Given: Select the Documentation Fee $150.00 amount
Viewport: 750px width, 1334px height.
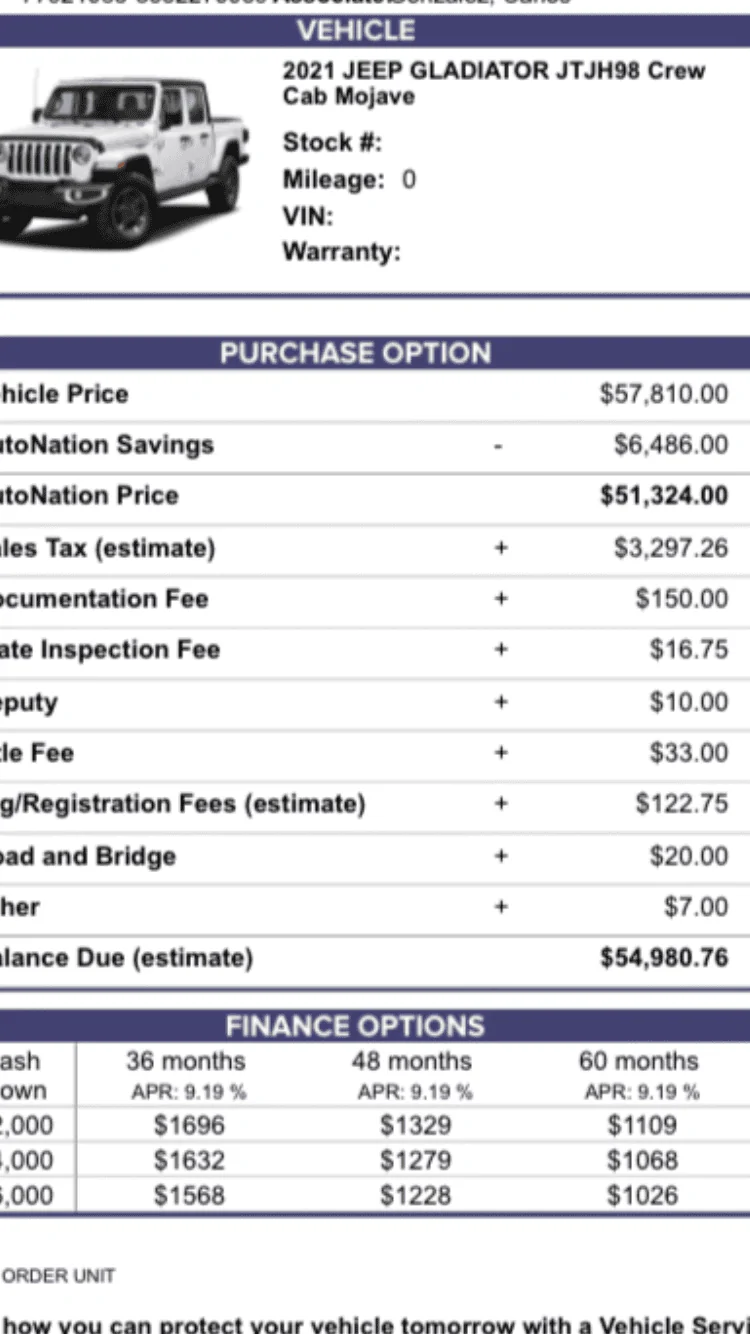Looking at the screenshot, I should [682, 599].
